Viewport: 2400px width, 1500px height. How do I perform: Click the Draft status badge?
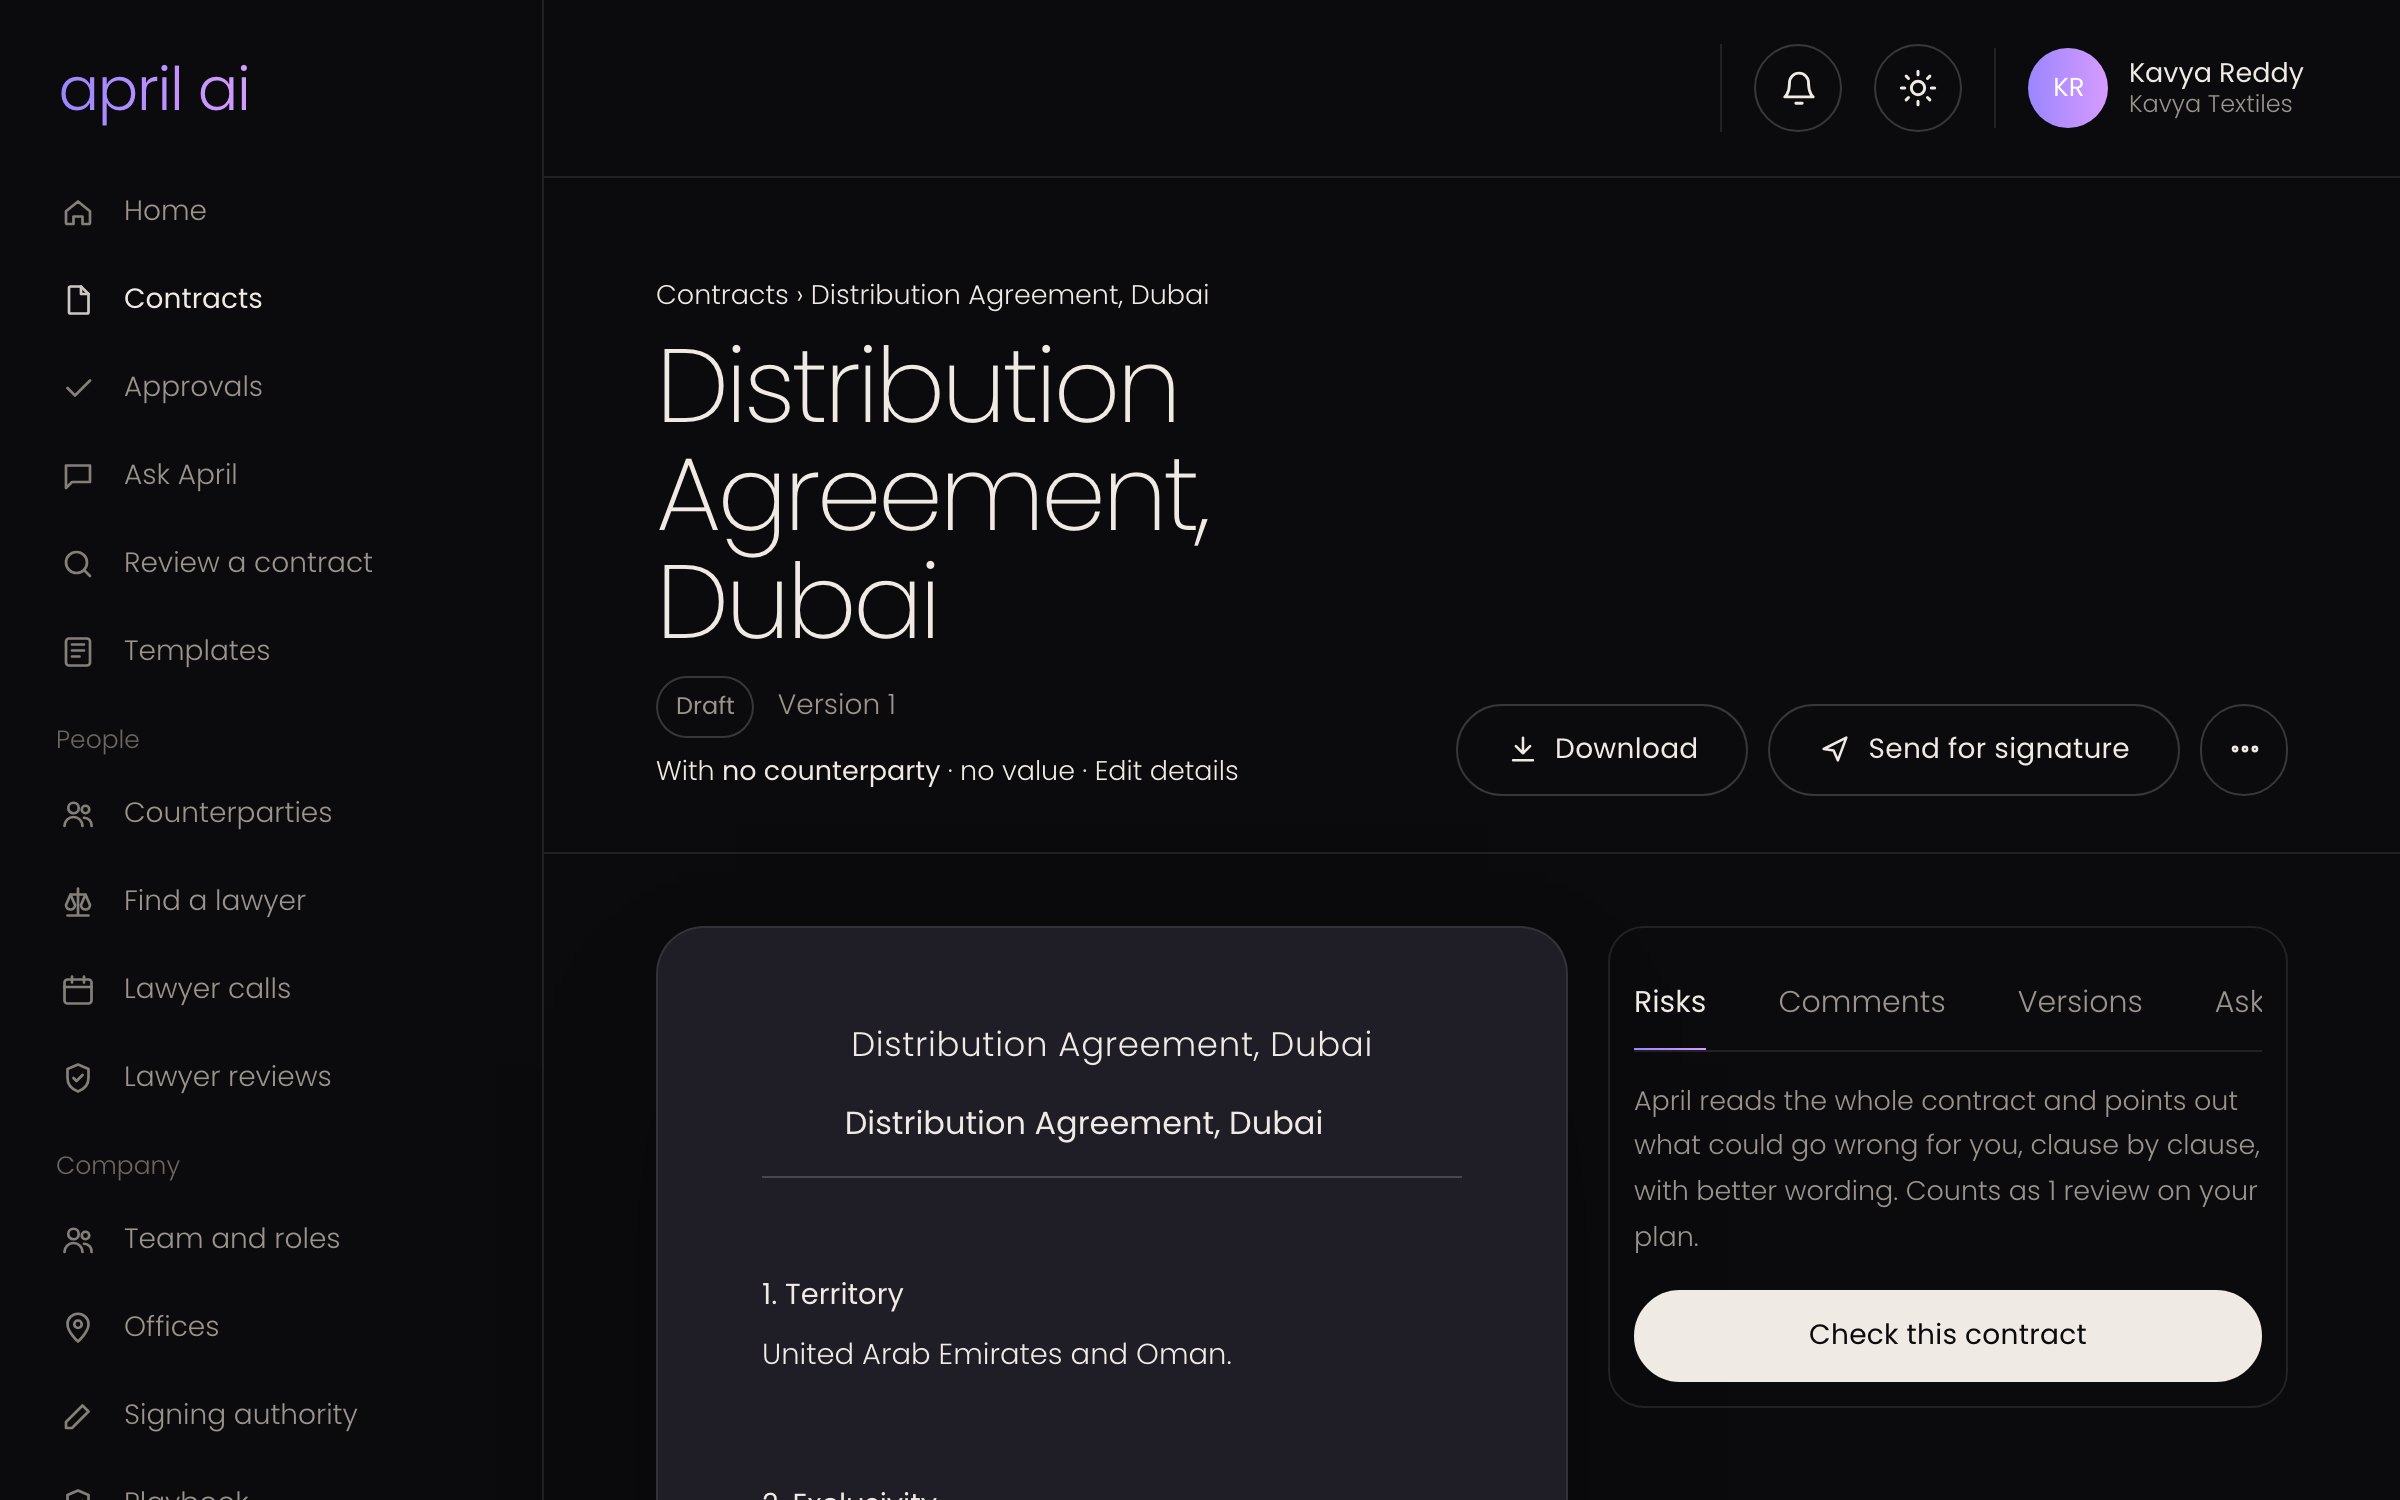tap(704, 706)
